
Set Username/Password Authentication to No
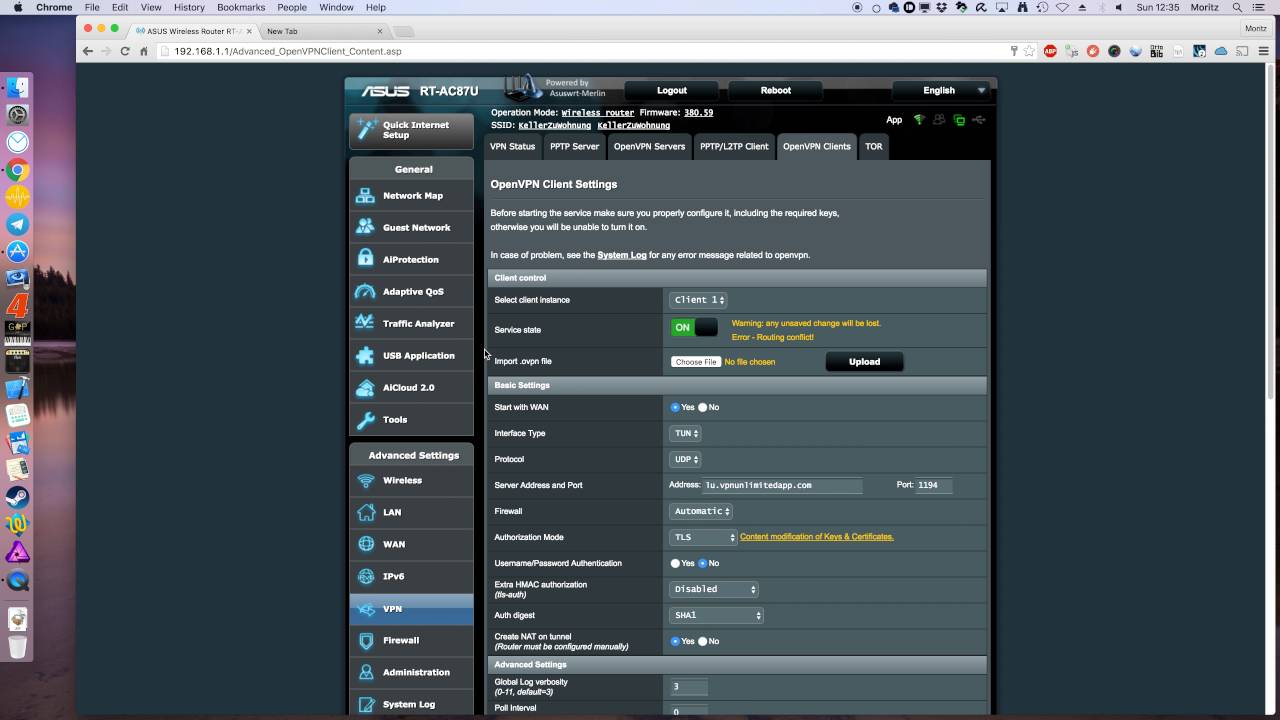coord(702,563)
